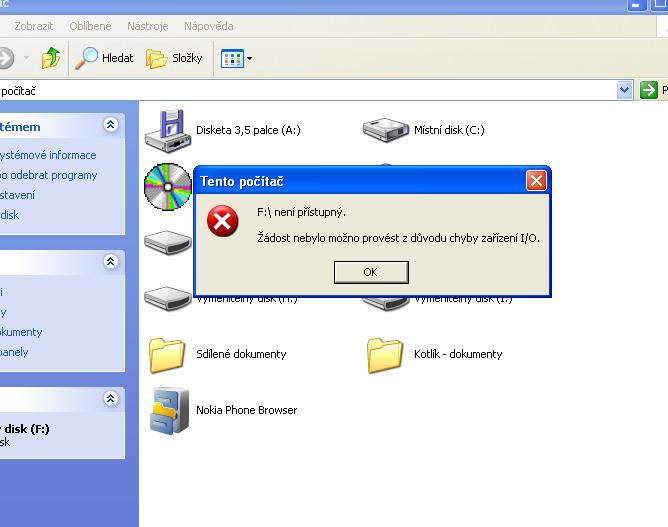
Task: Toggle the Složky folders pane button
Action: [x=175, y=58]
